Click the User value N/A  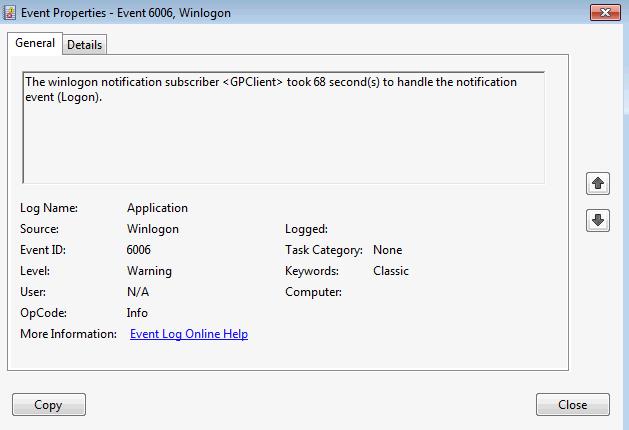[138, 292]
